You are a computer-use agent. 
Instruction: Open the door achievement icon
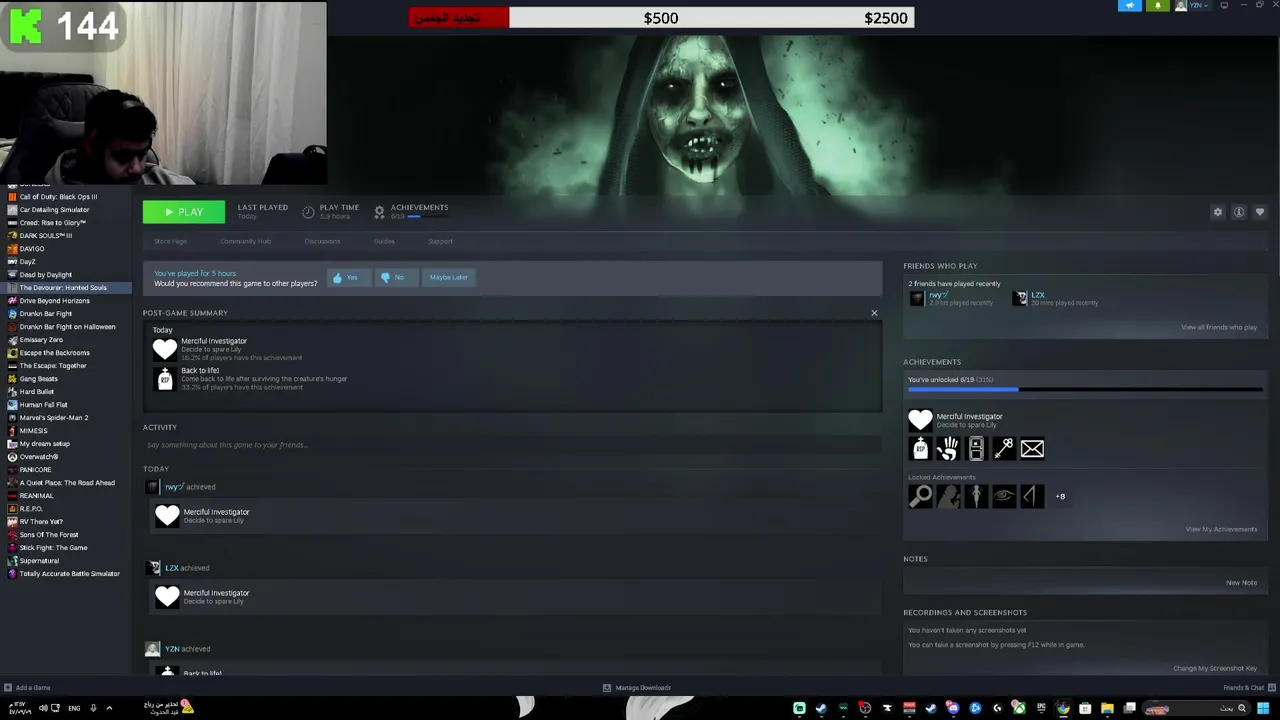[x=976, y=449]
